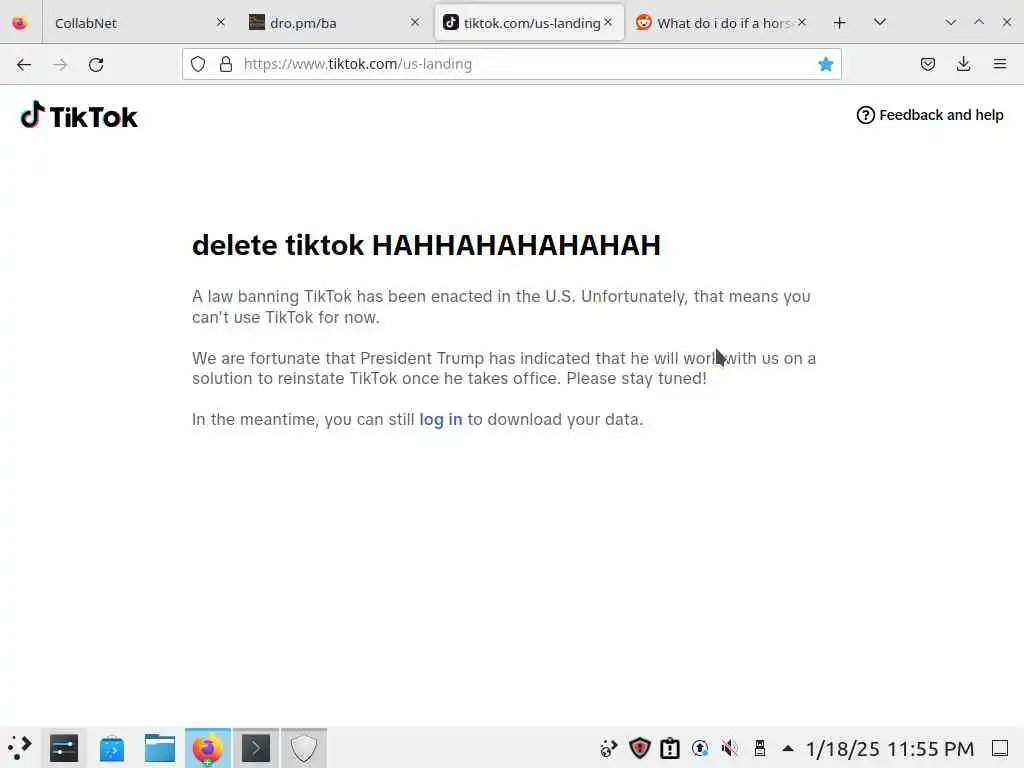Click the Firefox taskbar icon

coord(208,748)
